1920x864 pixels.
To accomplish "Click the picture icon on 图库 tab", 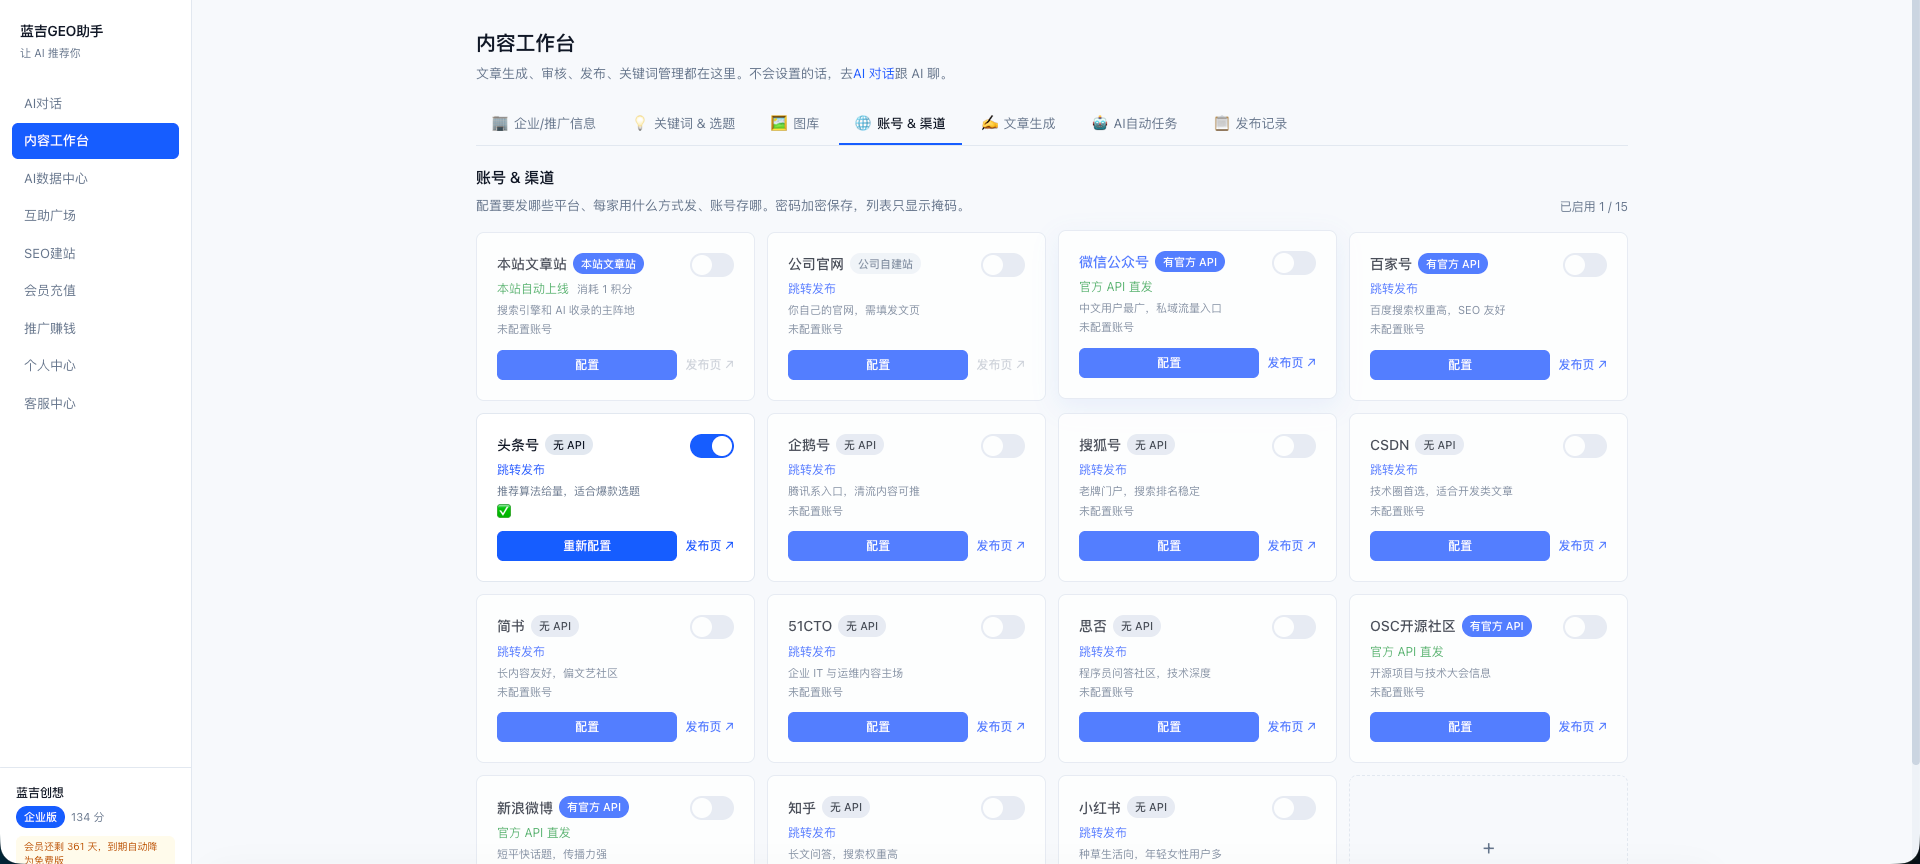I will coord(779,123).
